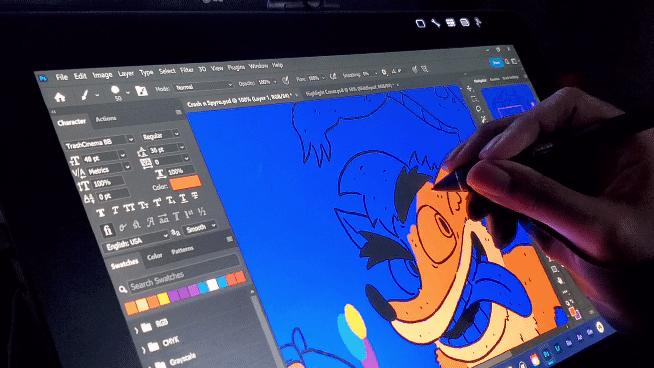Viewport: 654px width, 368px height.
Task: Toggle Subscript text style
Action: click(171, 201)
